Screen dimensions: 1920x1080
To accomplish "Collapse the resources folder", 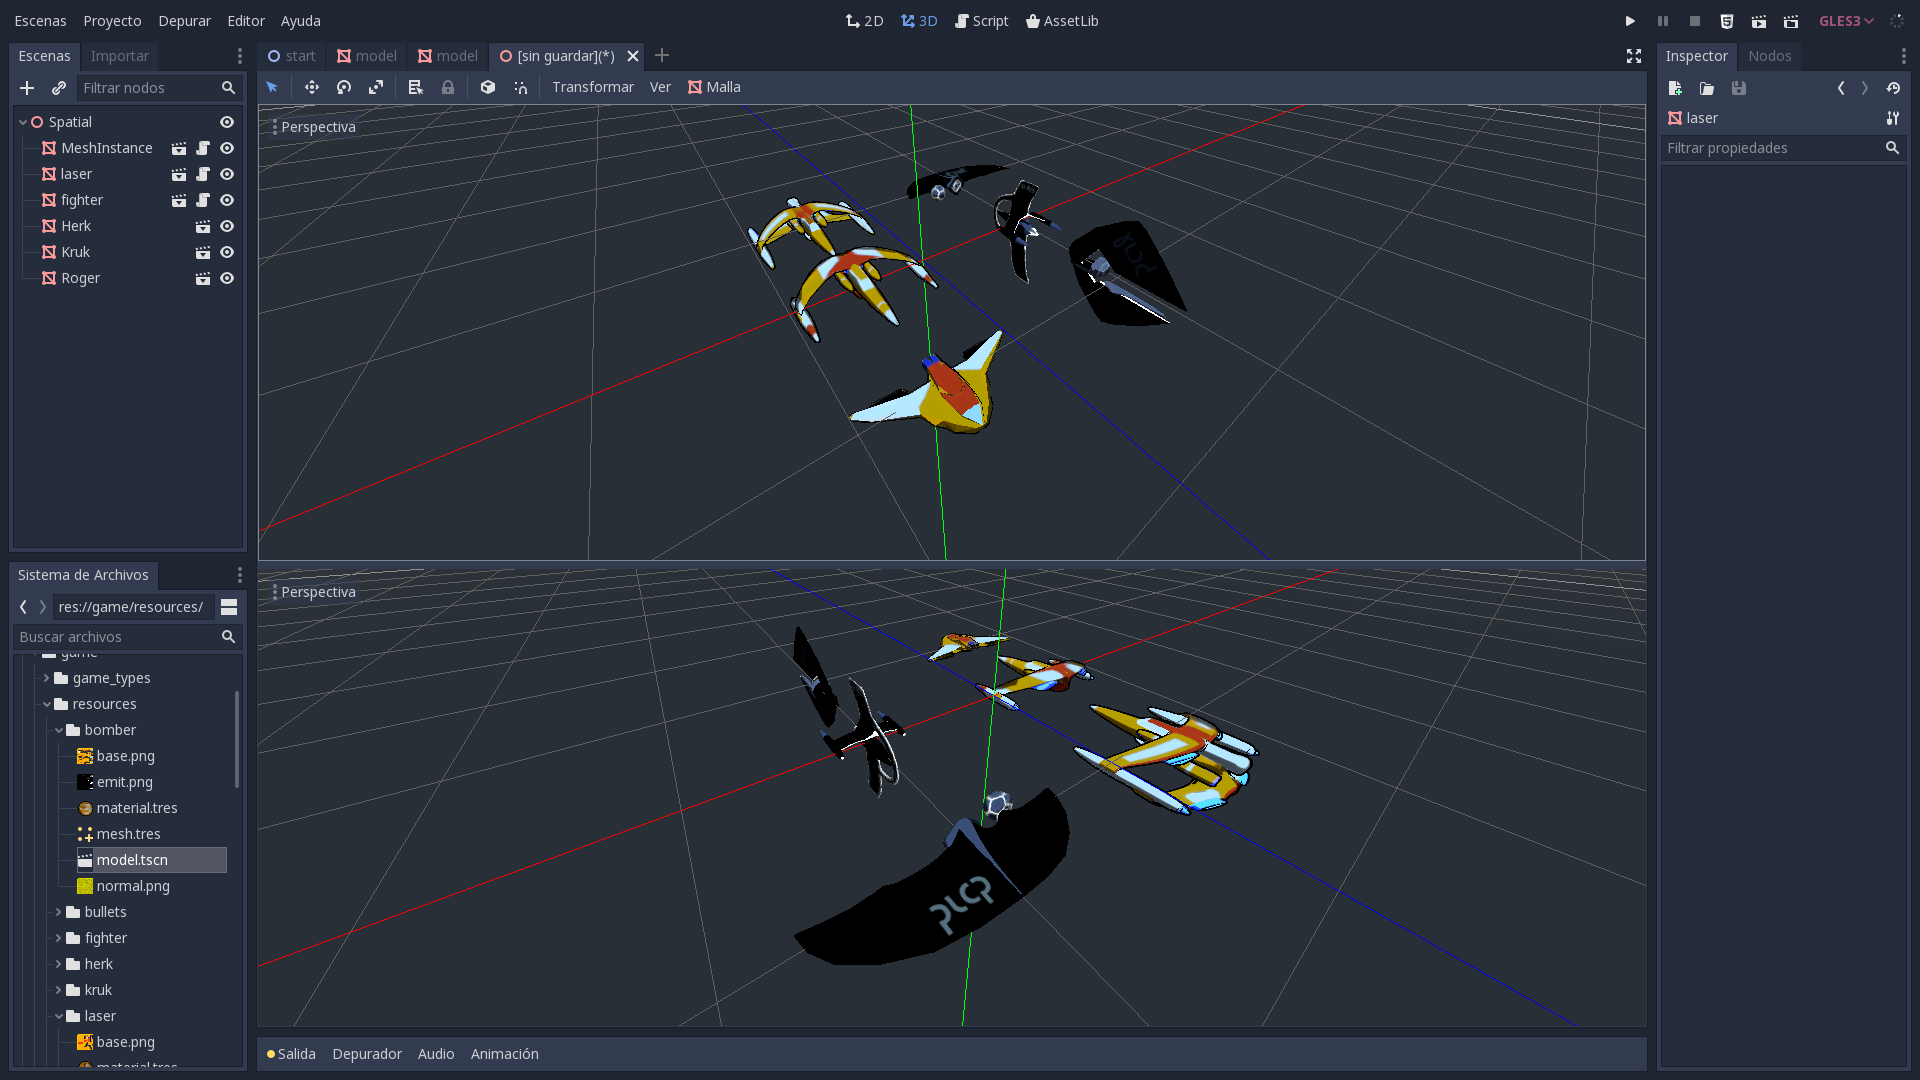I will click(x=46, y=704).
